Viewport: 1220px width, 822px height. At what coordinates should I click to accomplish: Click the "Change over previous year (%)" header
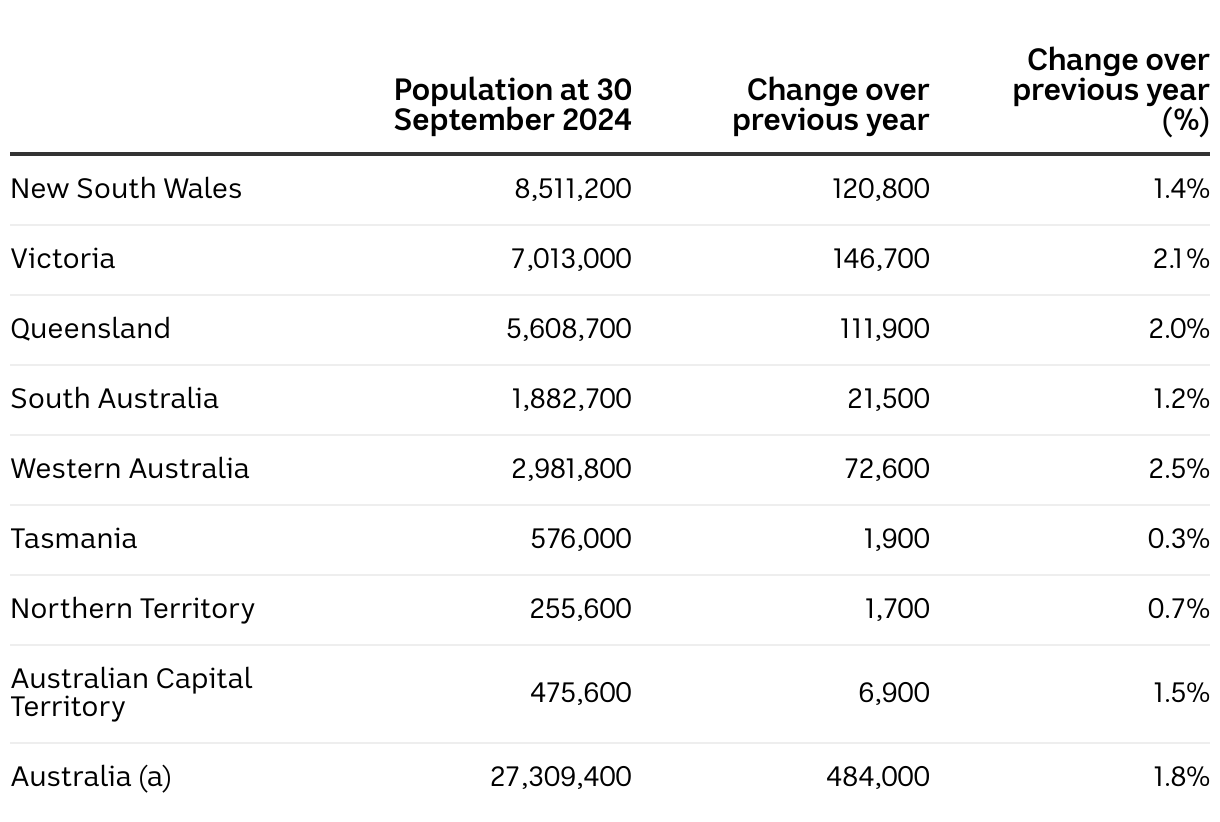1111,90
